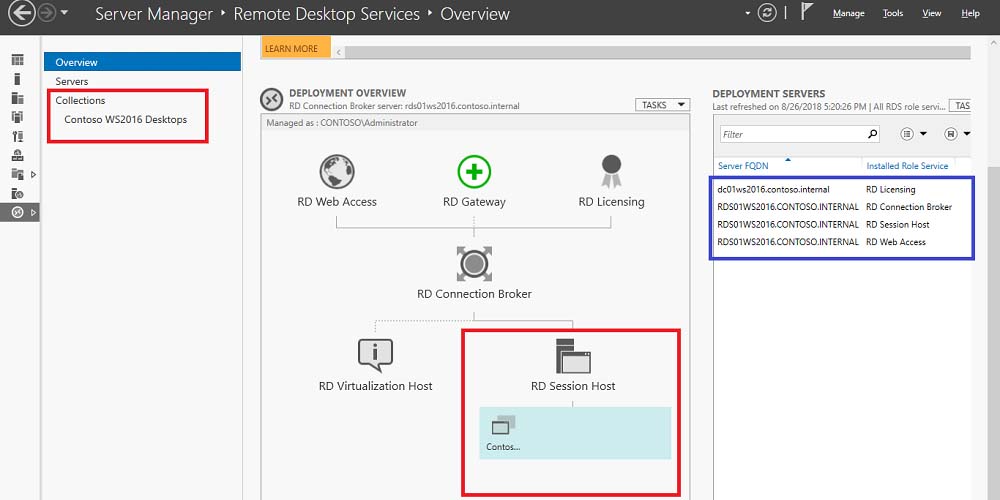
Task: Sort by Installed Role Service column
Action: click(907, 166)
